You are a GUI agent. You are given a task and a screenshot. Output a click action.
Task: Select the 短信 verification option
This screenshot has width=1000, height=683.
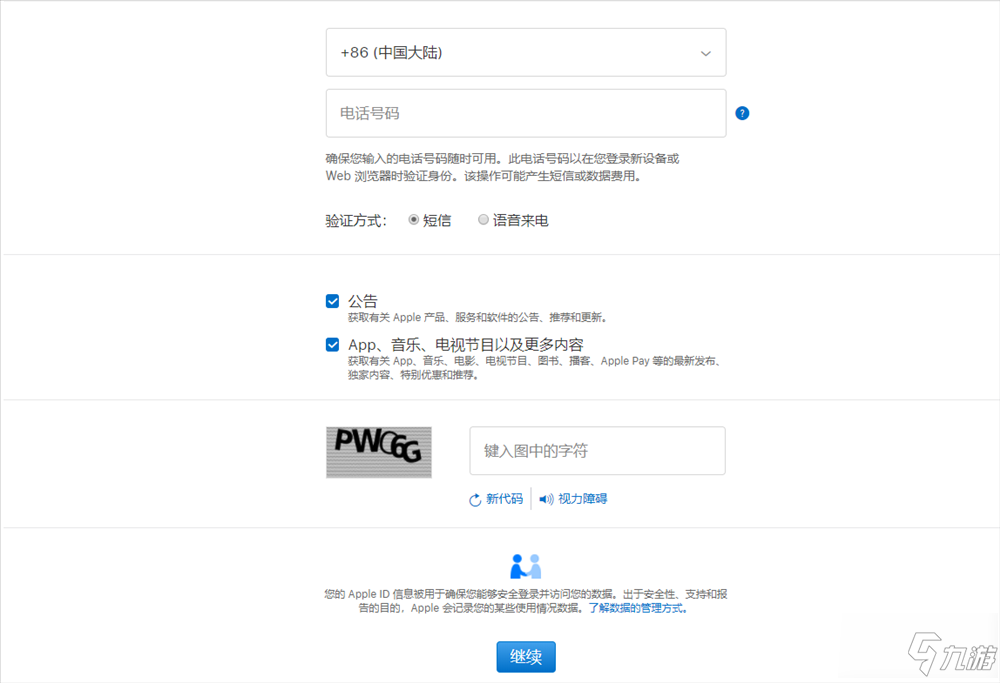tap(414, 219)
